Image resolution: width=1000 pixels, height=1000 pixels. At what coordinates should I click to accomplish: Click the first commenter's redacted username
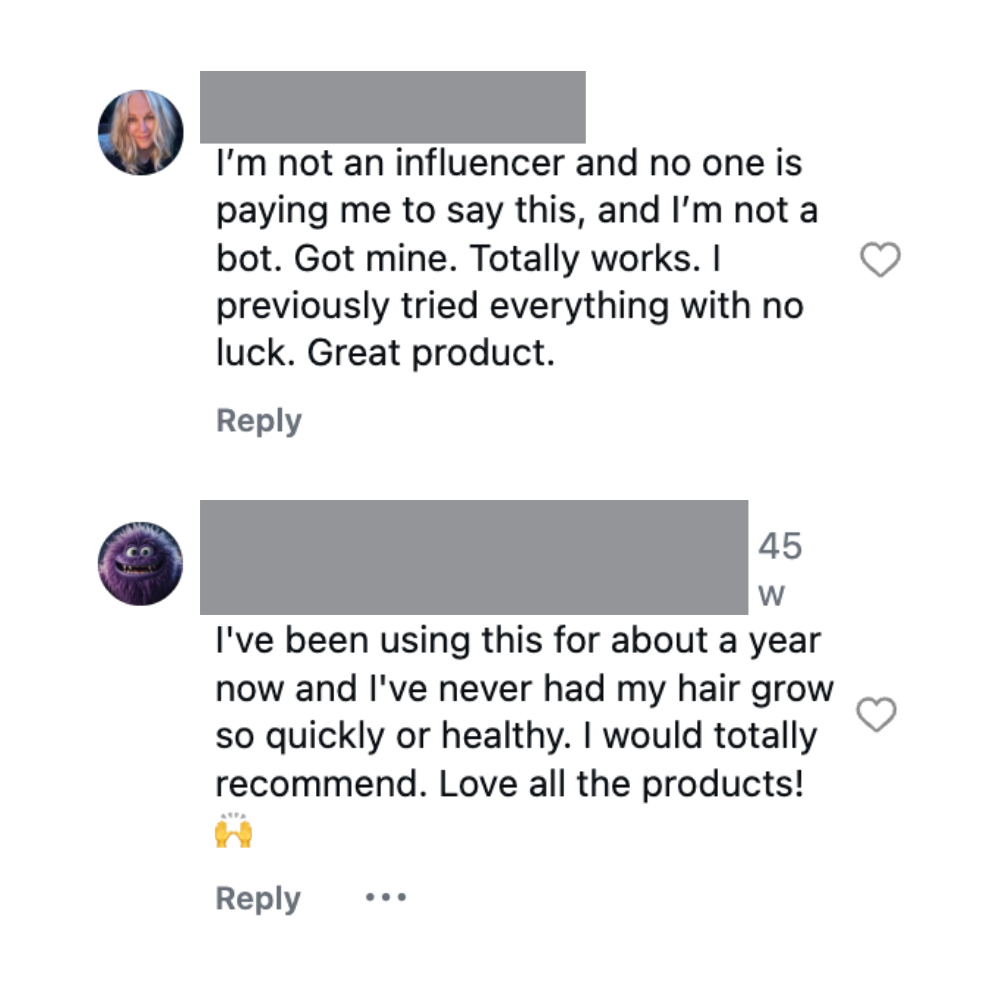click(392, 107)
